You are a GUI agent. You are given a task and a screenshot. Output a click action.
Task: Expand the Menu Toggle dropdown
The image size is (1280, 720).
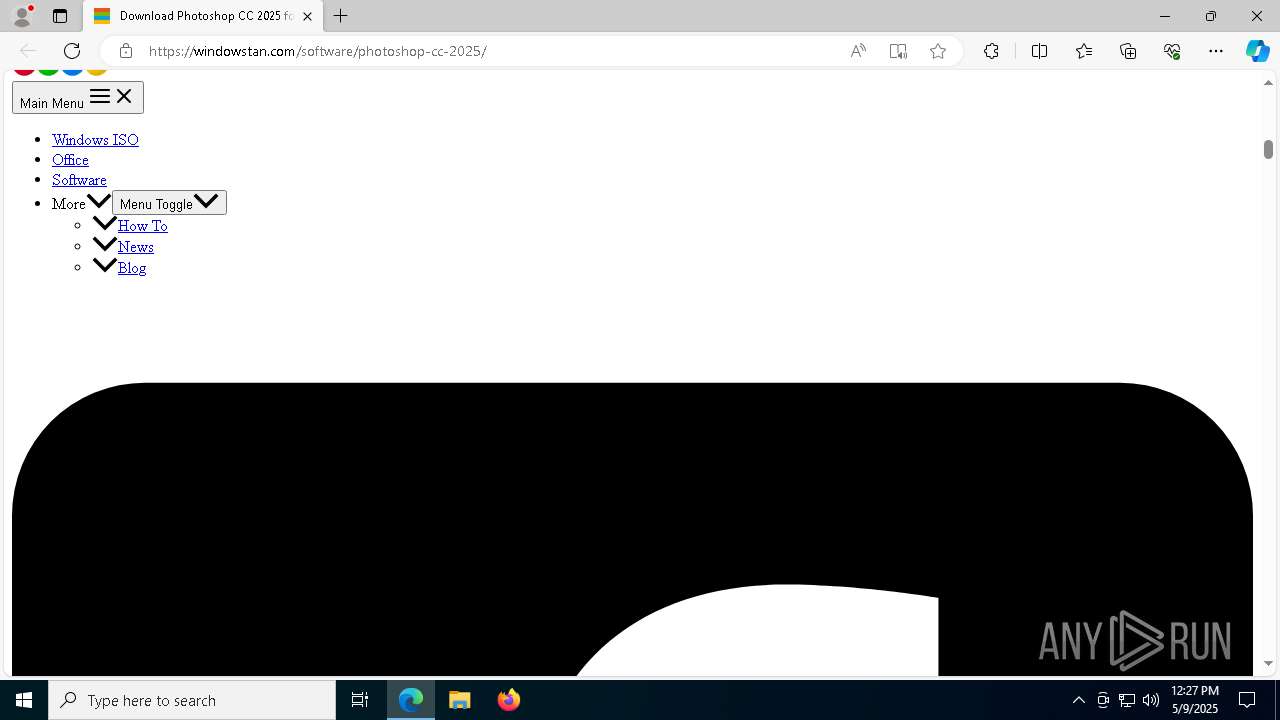point(169,203)
